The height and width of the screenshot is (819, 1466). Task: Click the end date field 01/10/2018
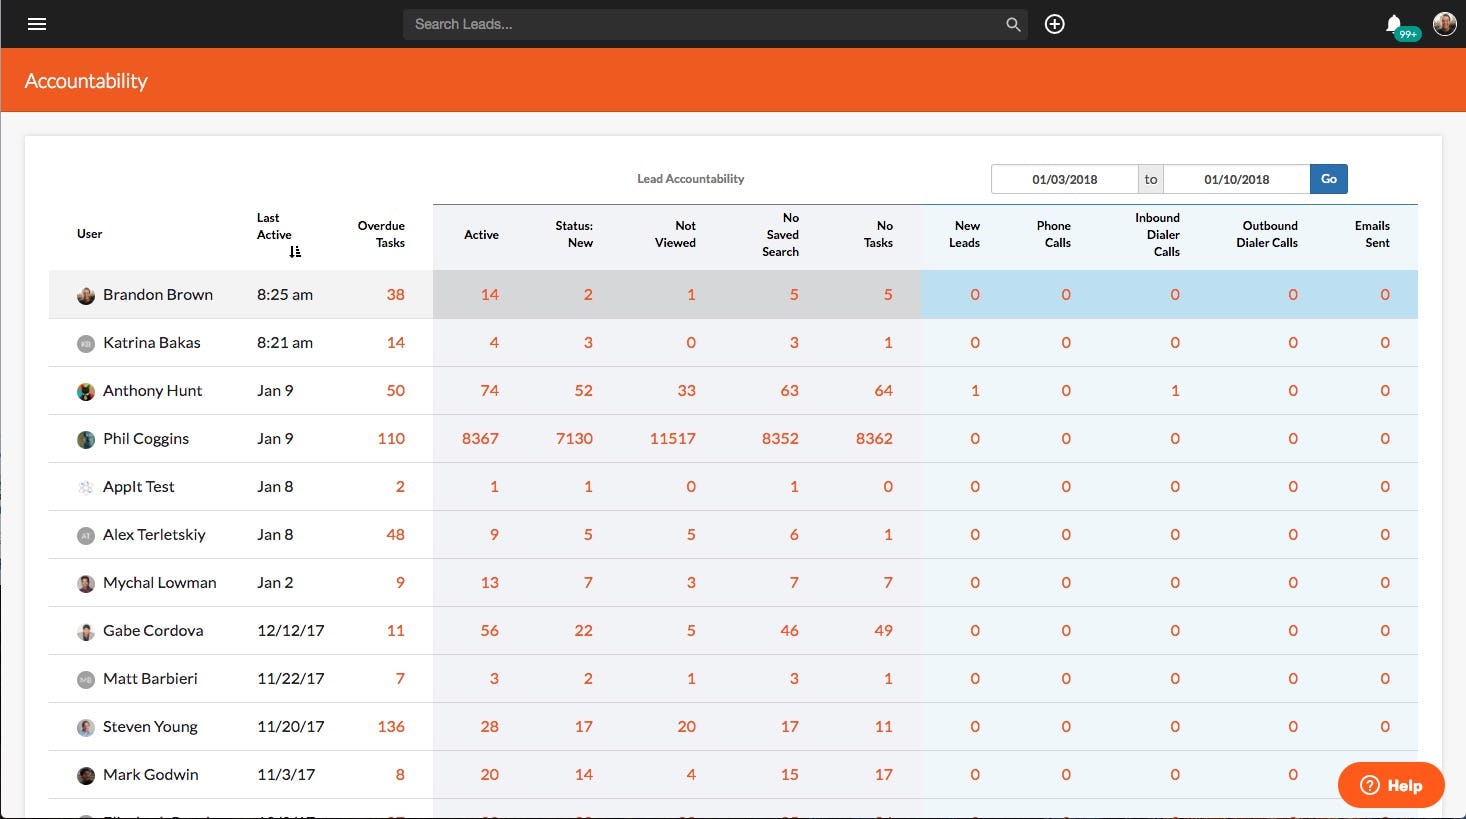(1237, 179)
